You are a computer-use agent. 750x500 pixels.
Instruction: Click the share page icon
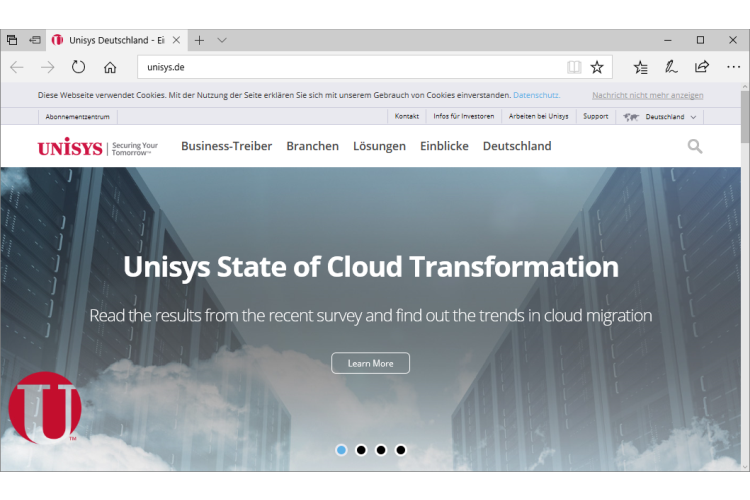702,67
